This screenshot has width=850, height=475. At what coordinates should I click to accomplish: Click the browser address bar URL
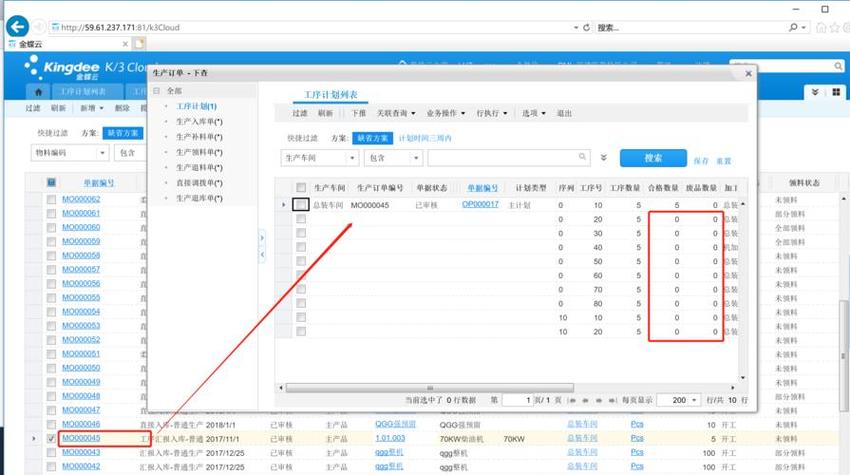pos(120,27)
